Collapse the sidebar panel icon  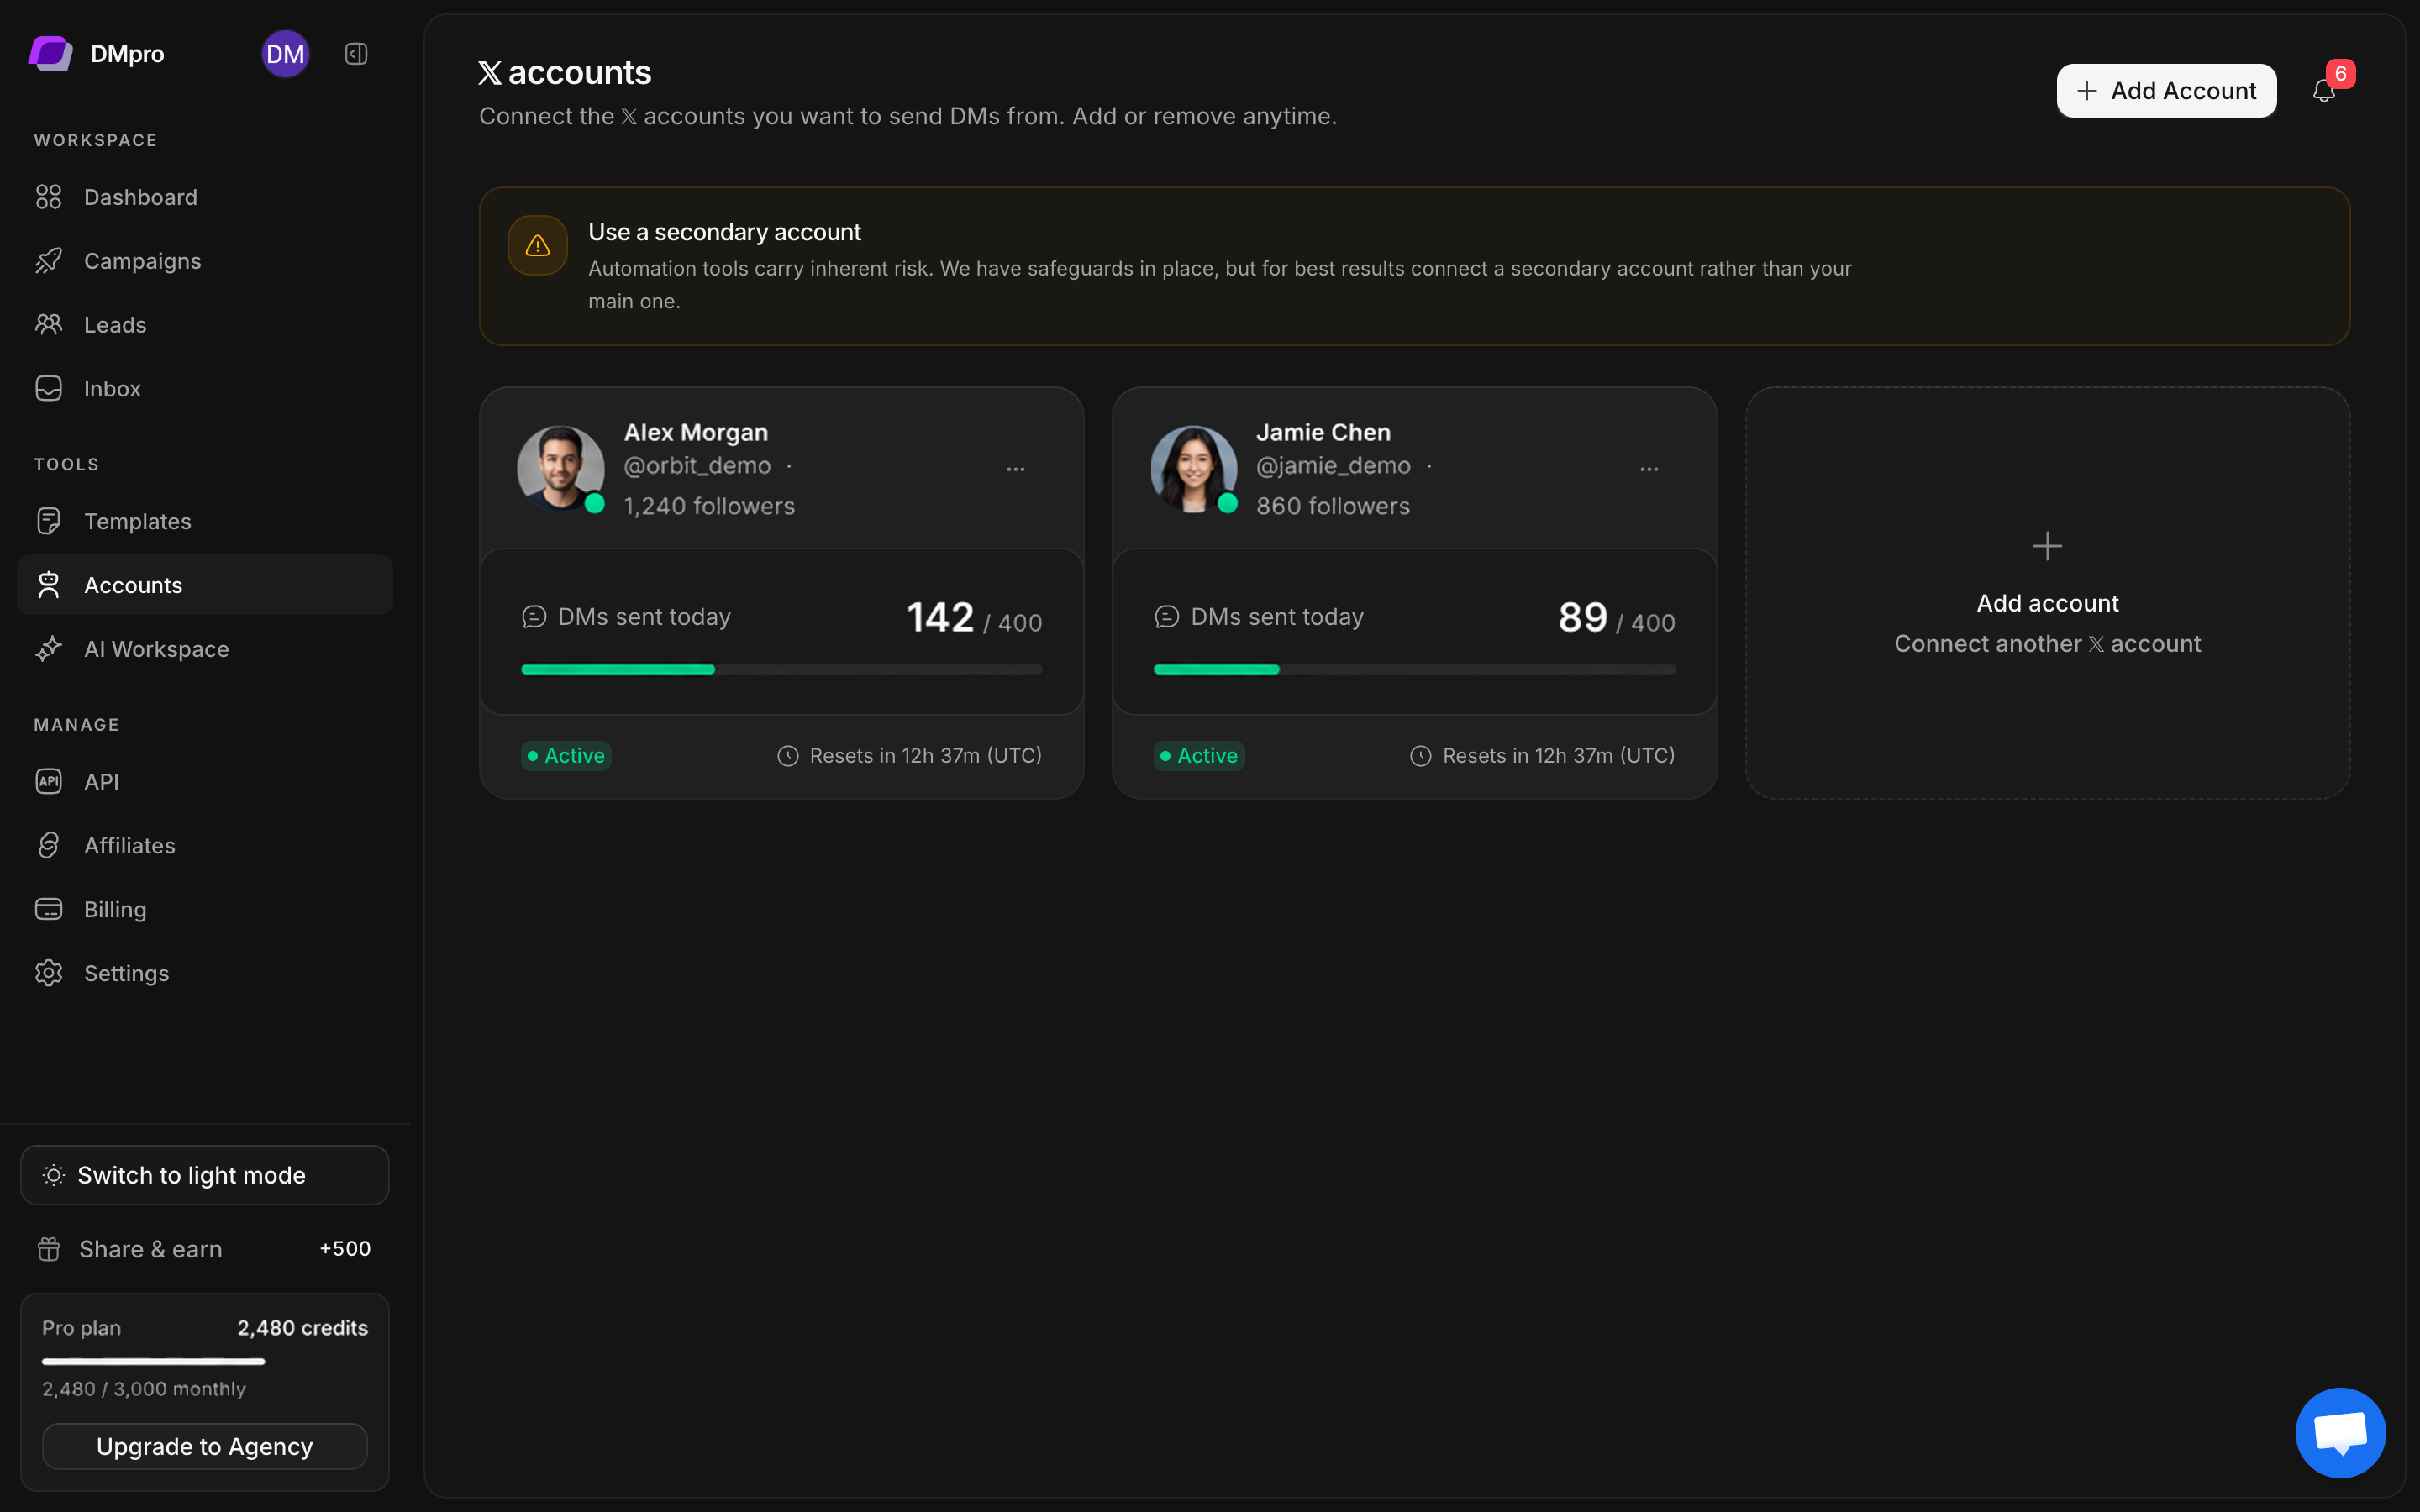pyautogui.click(x=356, y=54)
